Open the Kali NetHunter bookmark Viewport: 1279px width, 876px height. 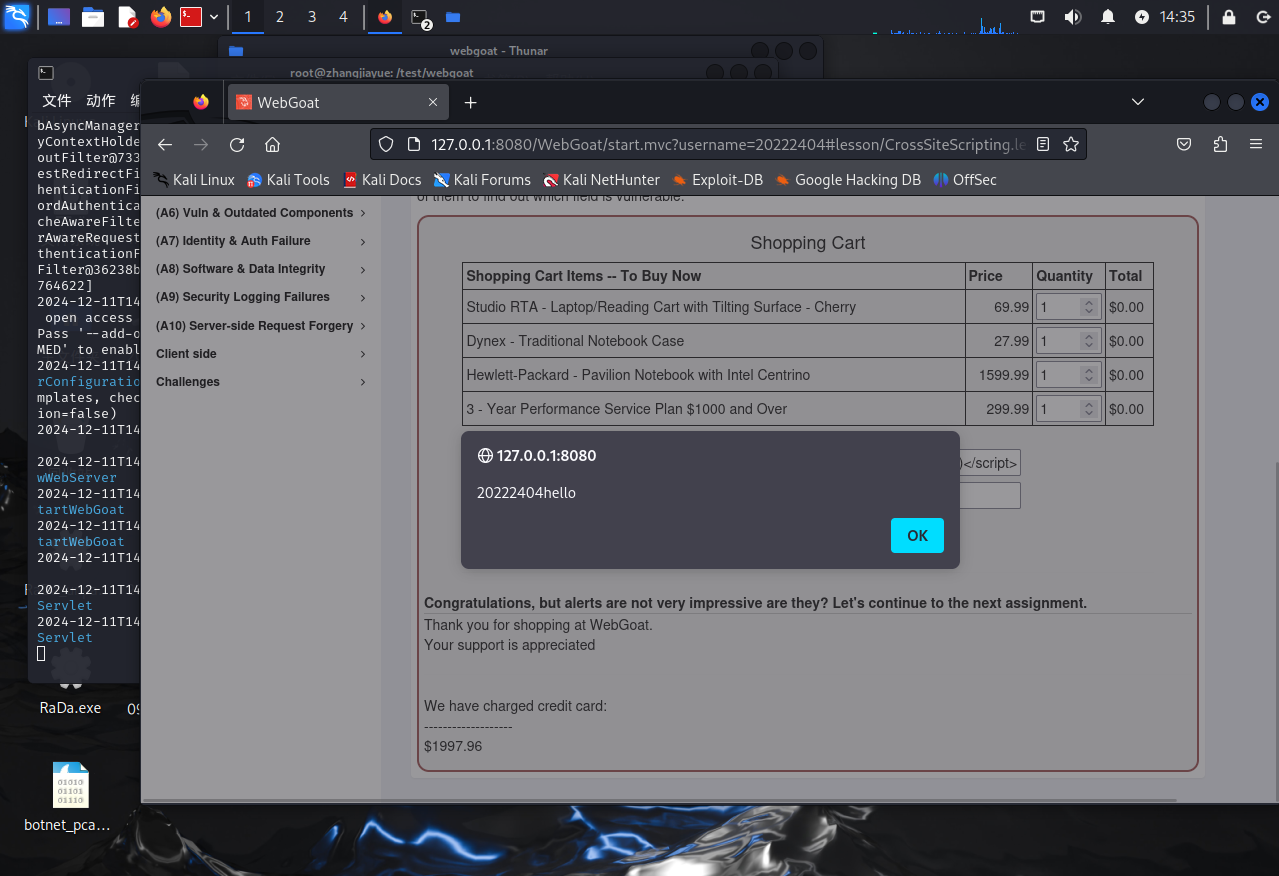click(x=601, y=180)
